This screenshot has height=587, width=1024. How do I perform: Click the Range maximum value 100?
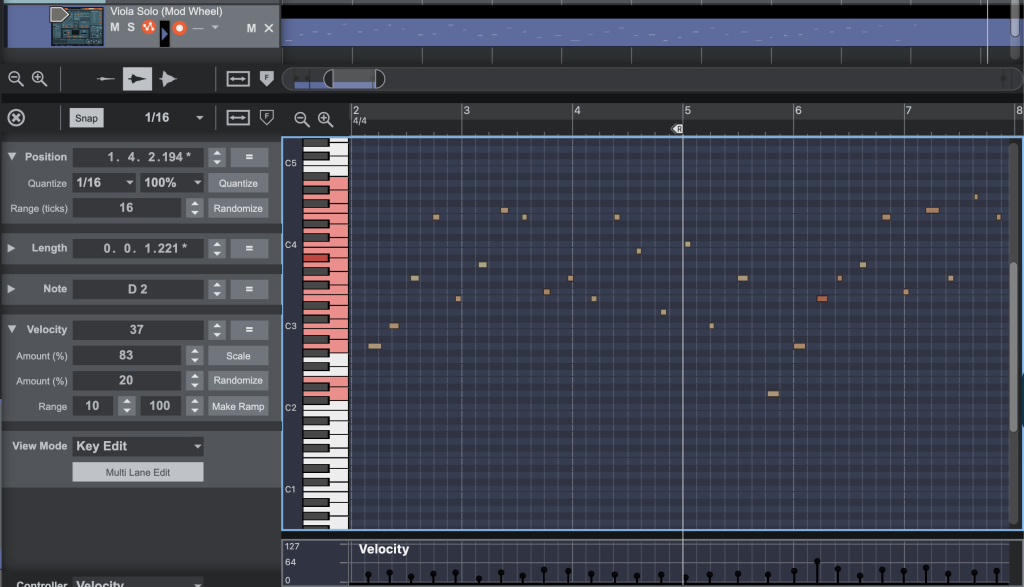pyautogui.click(x=161, y=406)
